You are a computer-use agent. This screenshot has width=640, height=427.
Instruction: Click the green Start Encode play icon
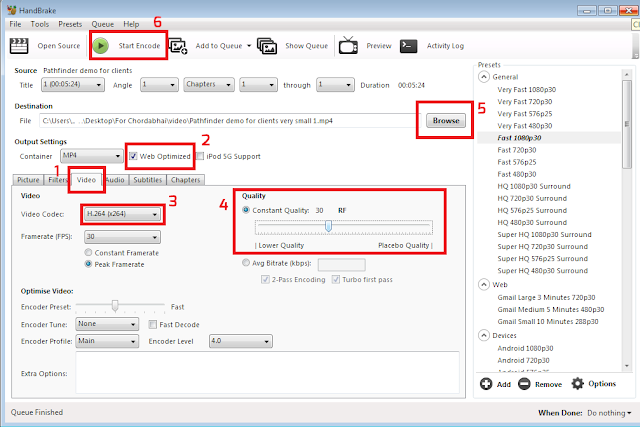coord(100,46)
